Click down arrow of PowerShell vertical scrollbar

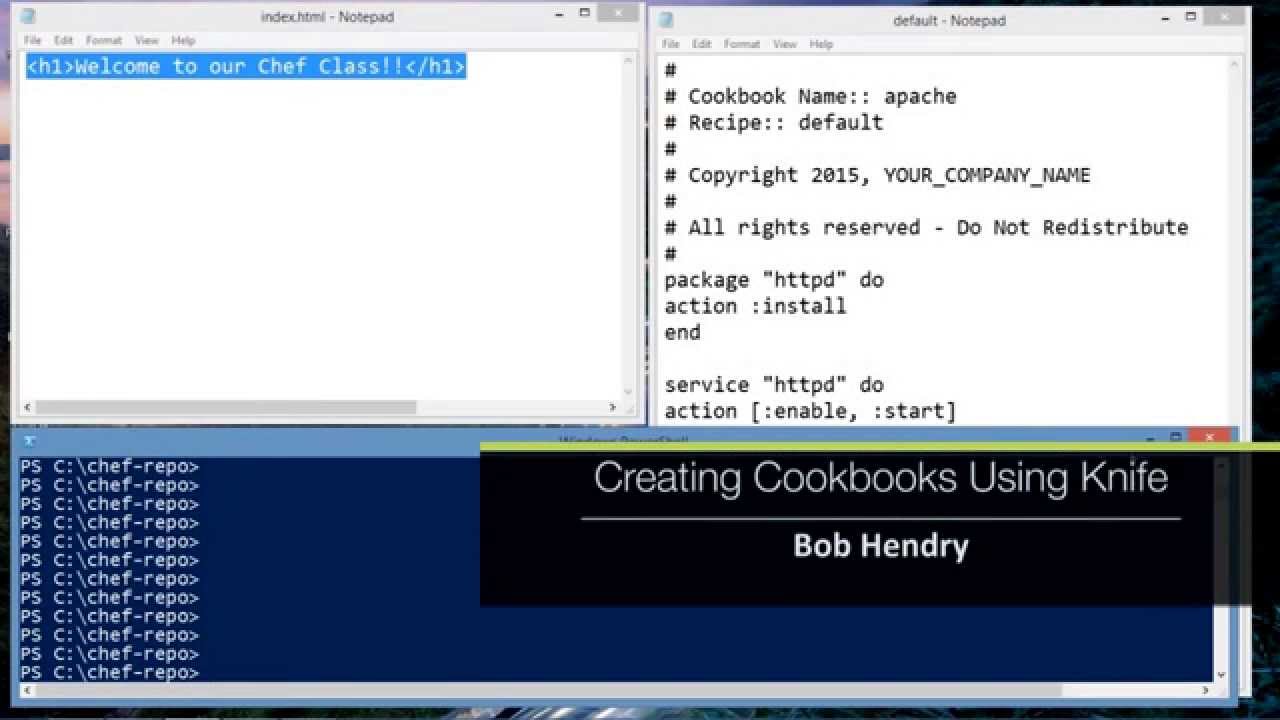(x=1220, y=675)
